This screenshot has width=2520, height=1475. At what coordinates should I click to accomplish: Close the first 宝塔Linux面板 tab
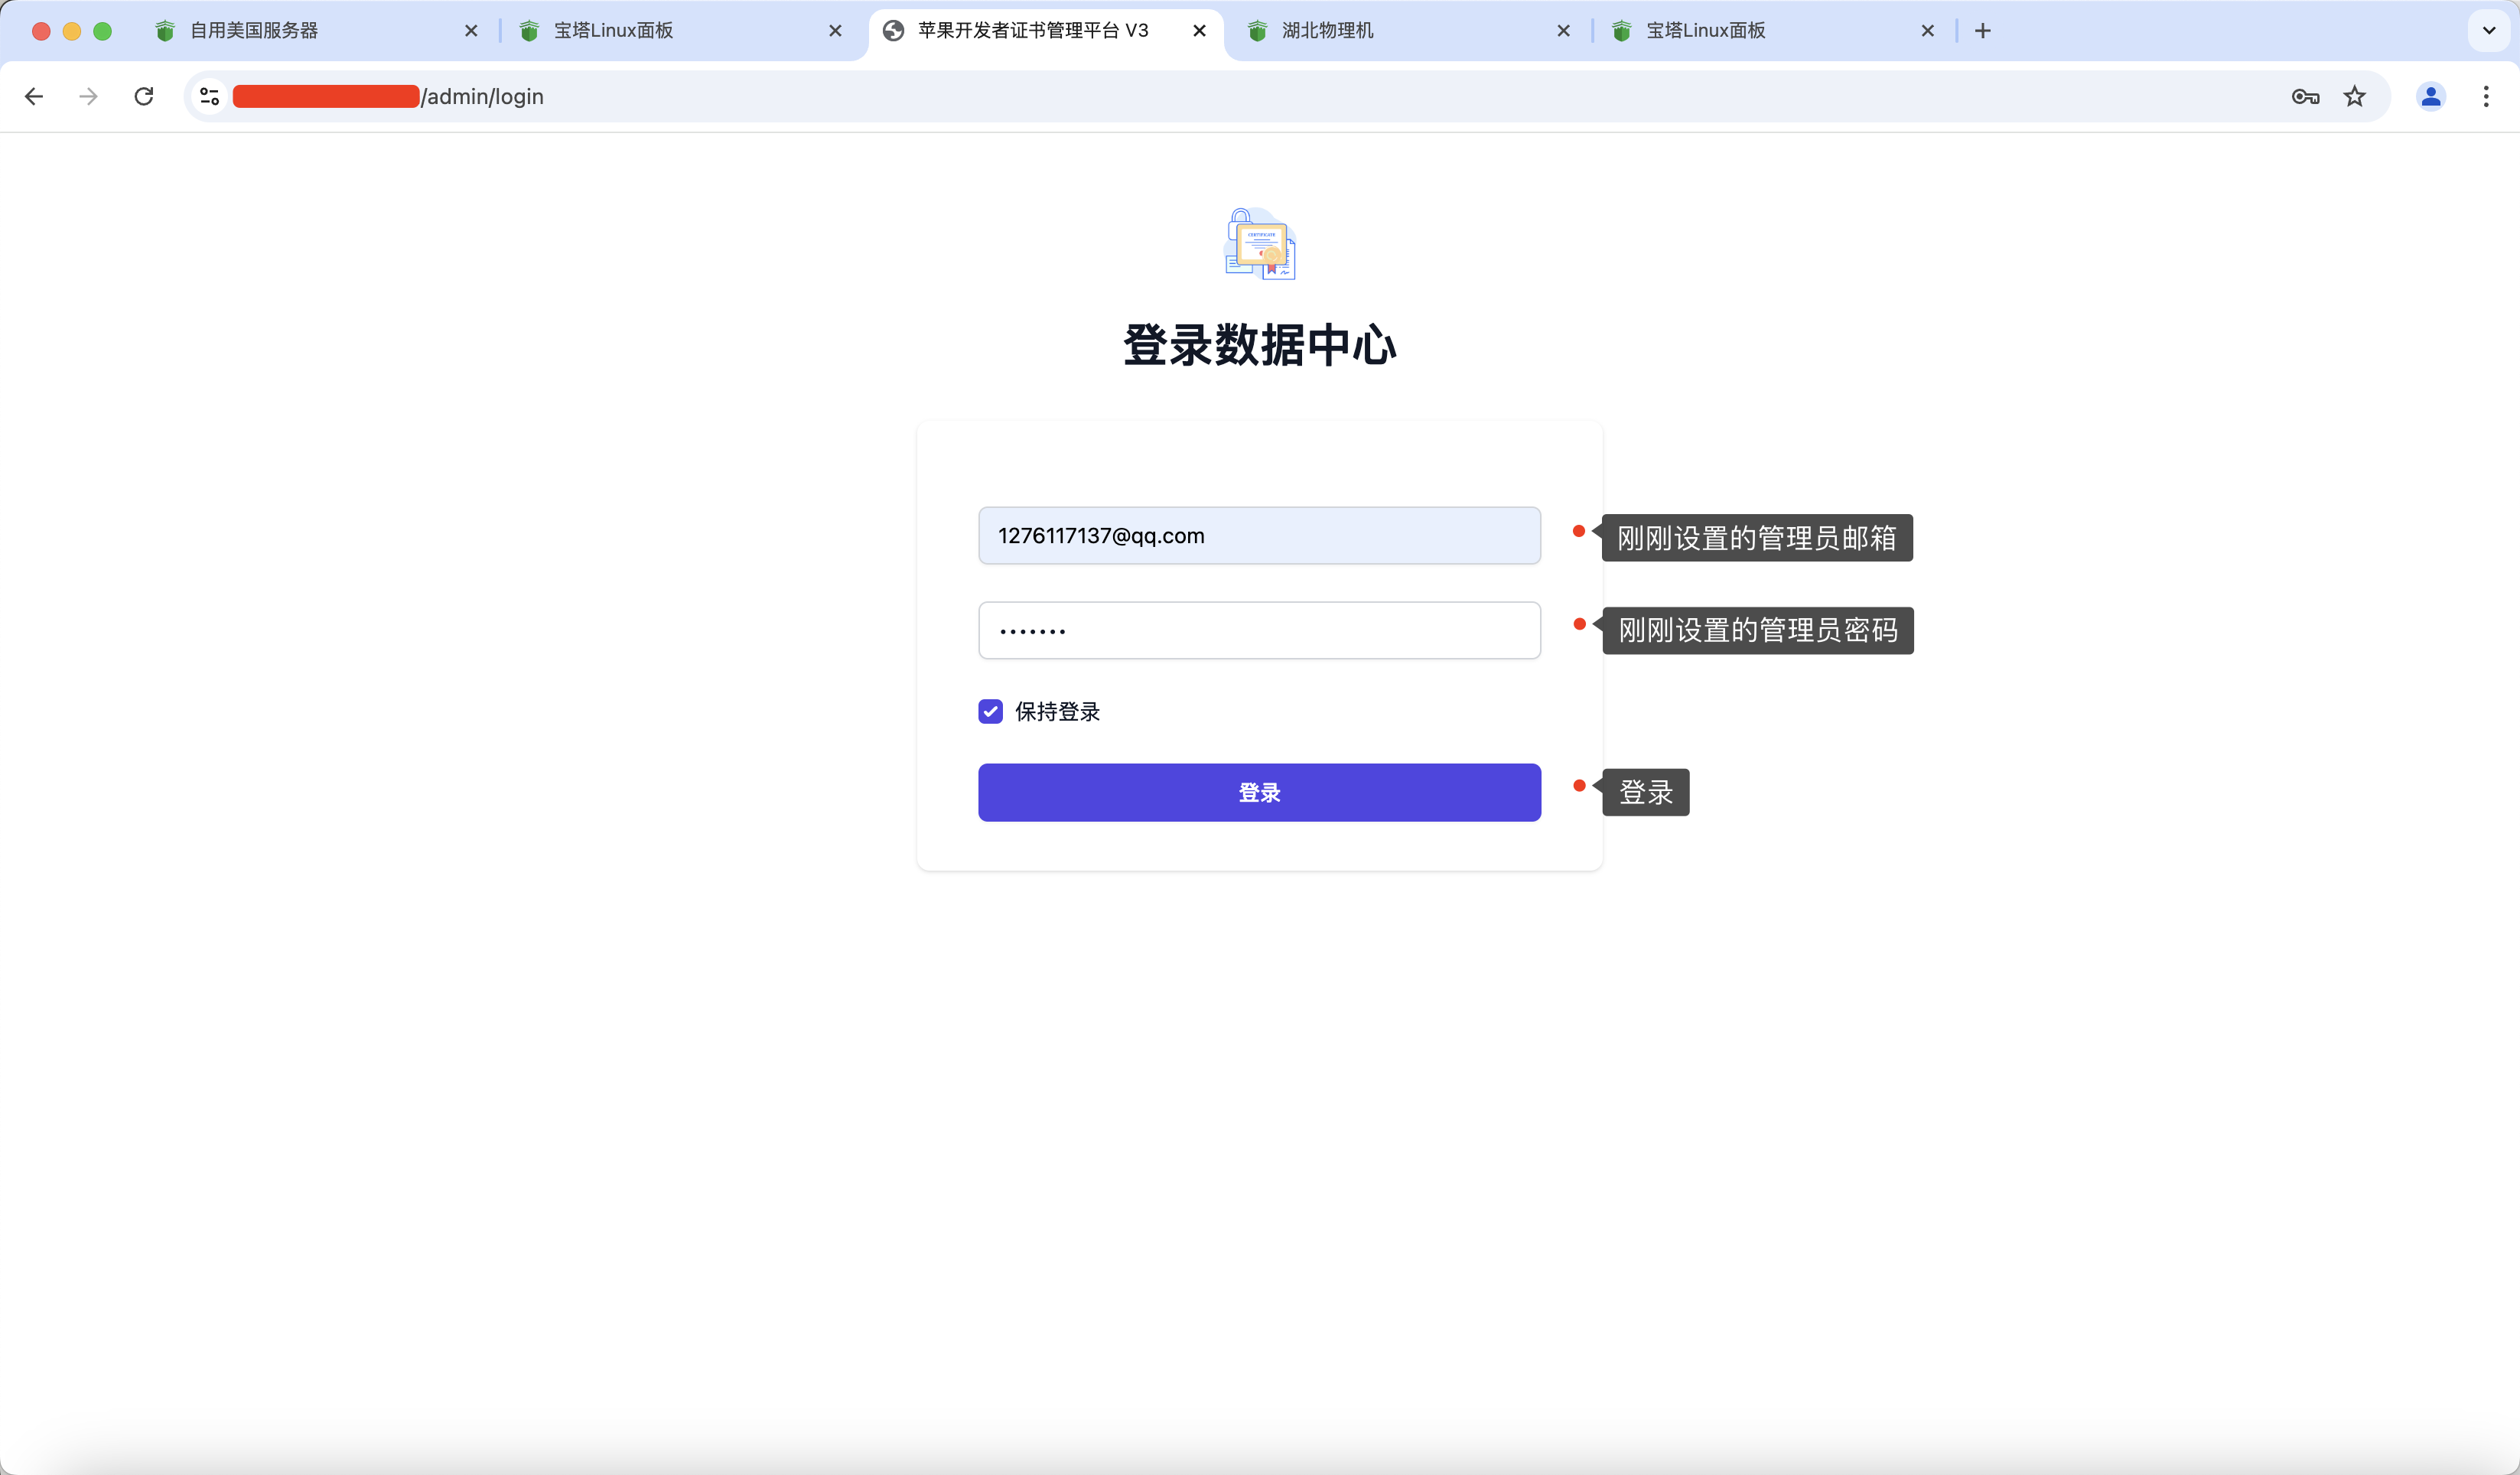(x=835, y=31)
